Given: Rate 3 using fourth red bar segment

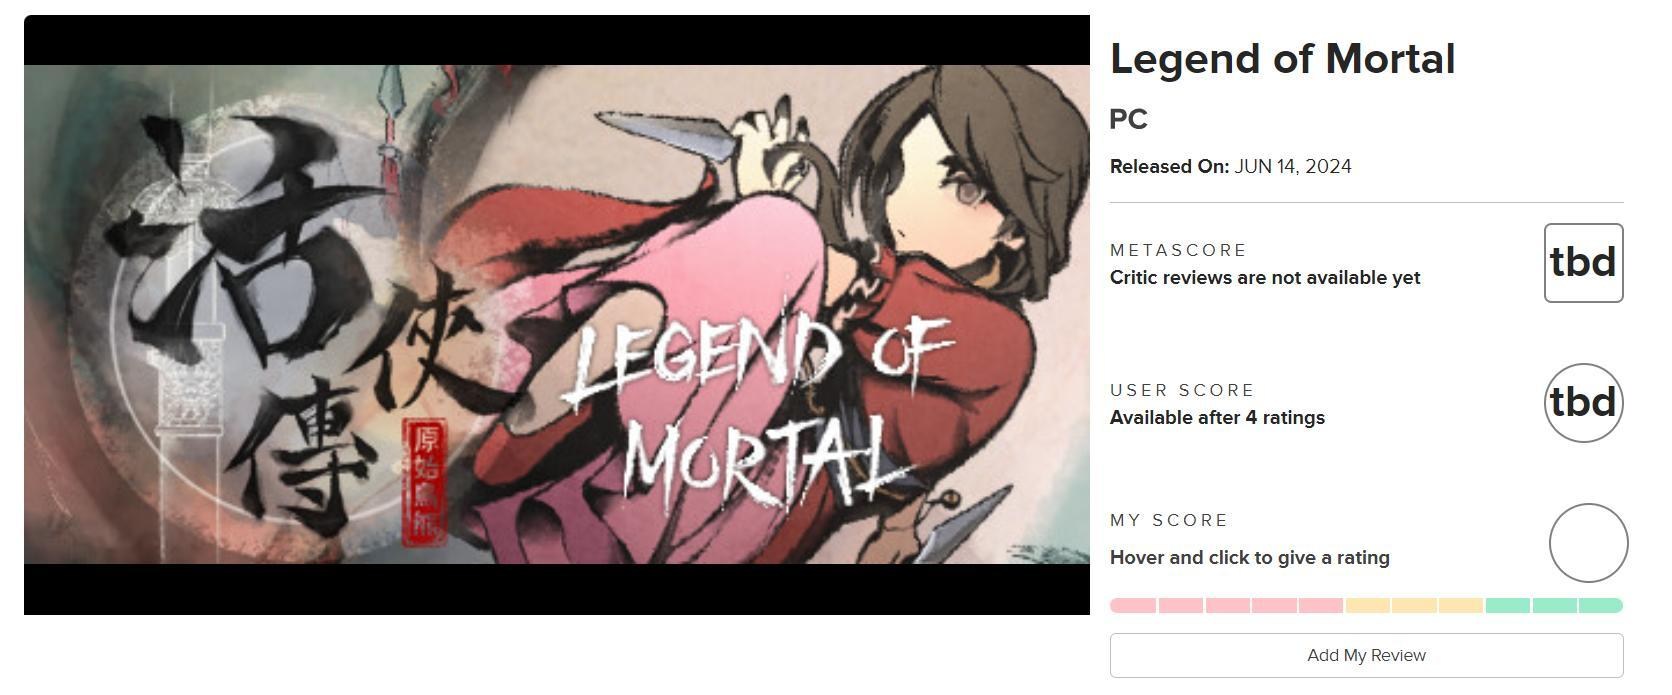Looking at the screenshot, I should click(x=1275, y=605).
